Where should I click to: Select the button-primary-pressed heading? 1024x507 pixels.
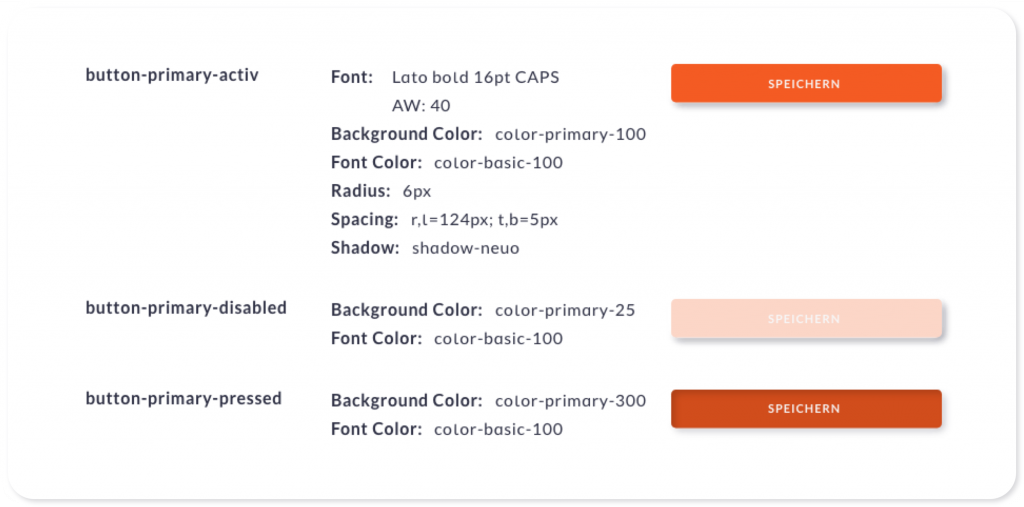coord(183,399)
